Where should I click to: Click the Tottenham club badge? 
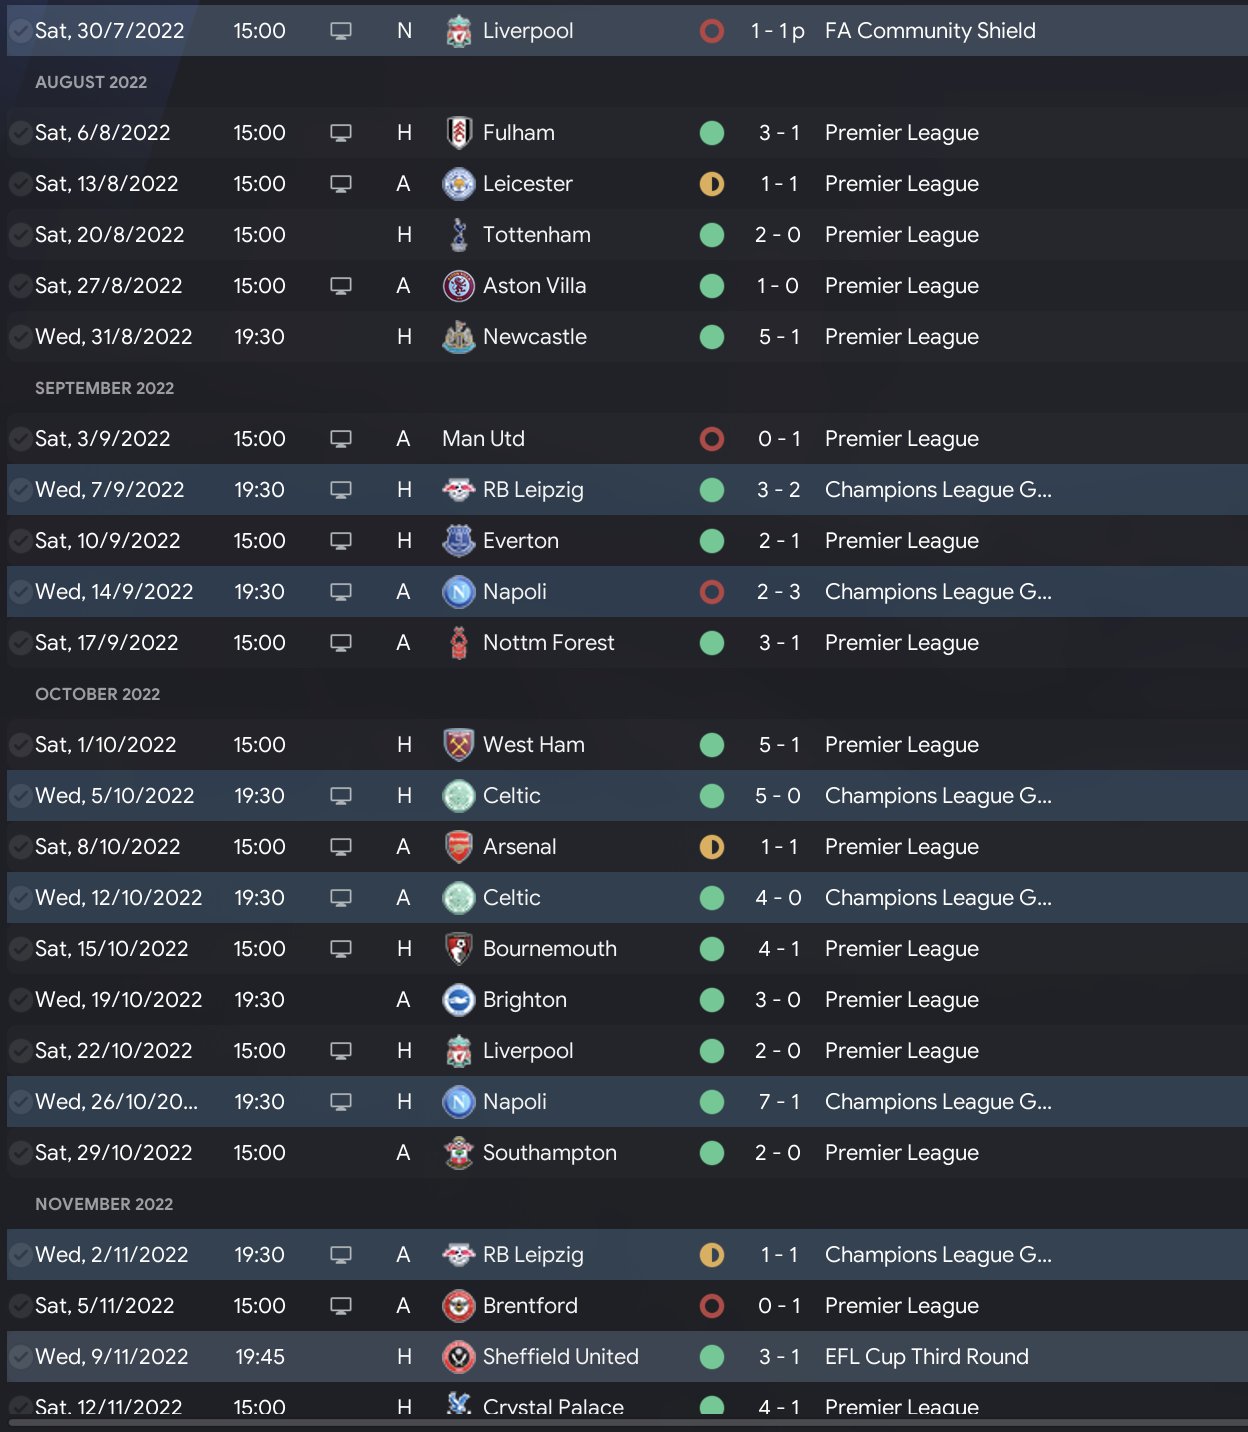[458, 235]
